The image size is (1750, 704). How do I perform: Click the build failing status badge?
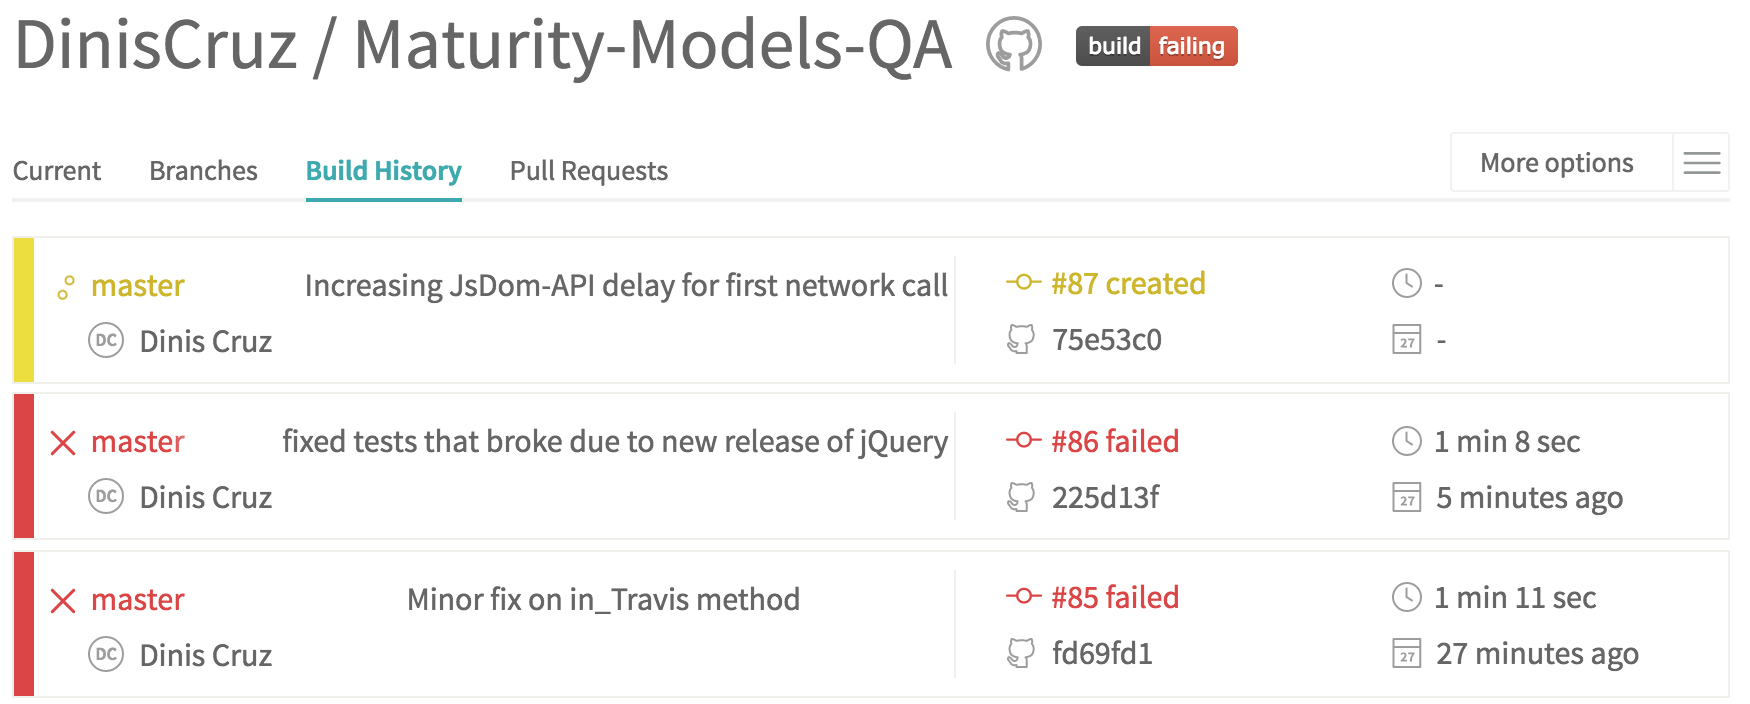(1156, 46)
